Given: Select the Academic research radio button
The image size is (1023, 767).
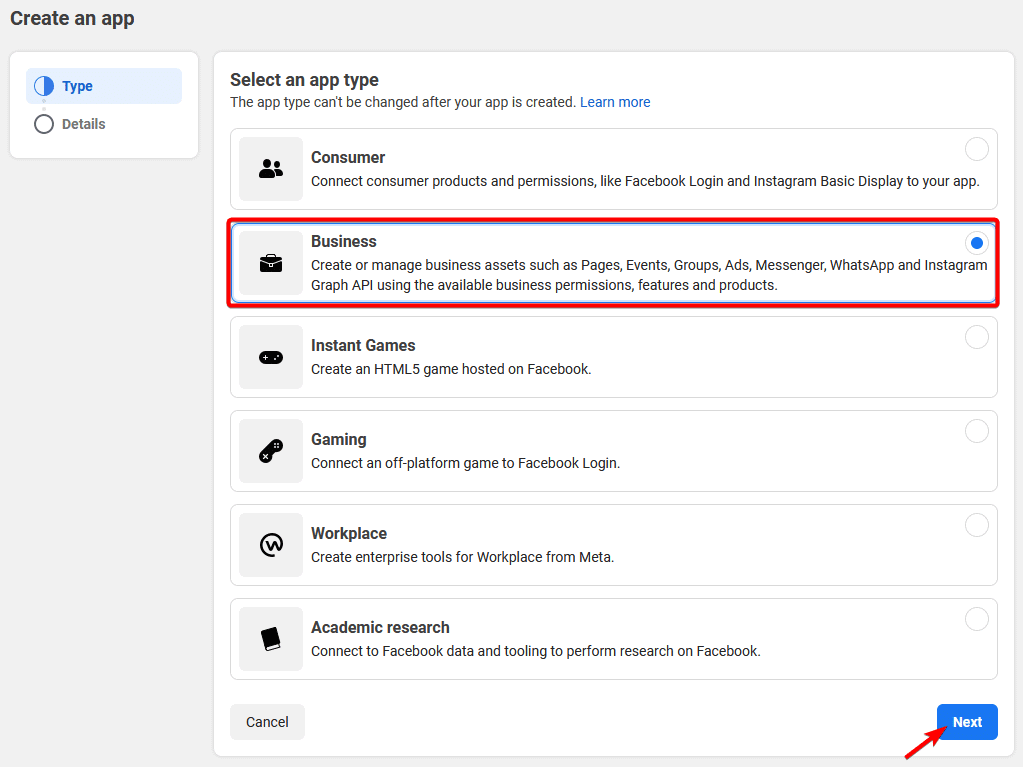Looking at the screenshot, I should [976, 618].
